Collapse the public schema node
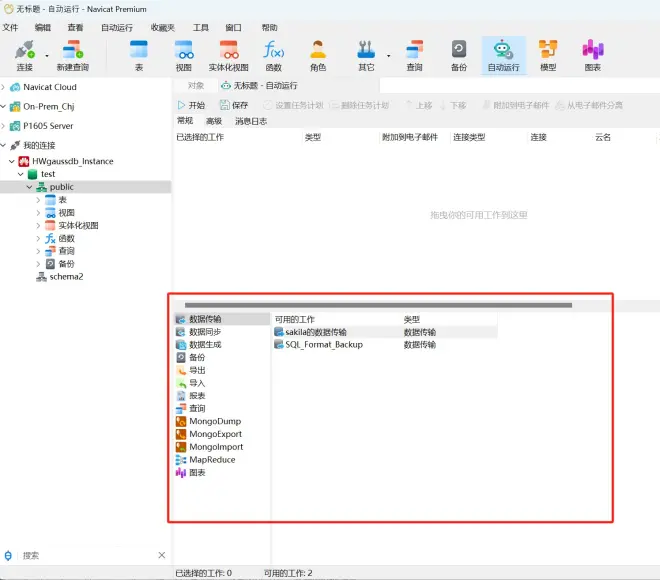Viewport: 660px width, 580px height. [x=29, y=187]
